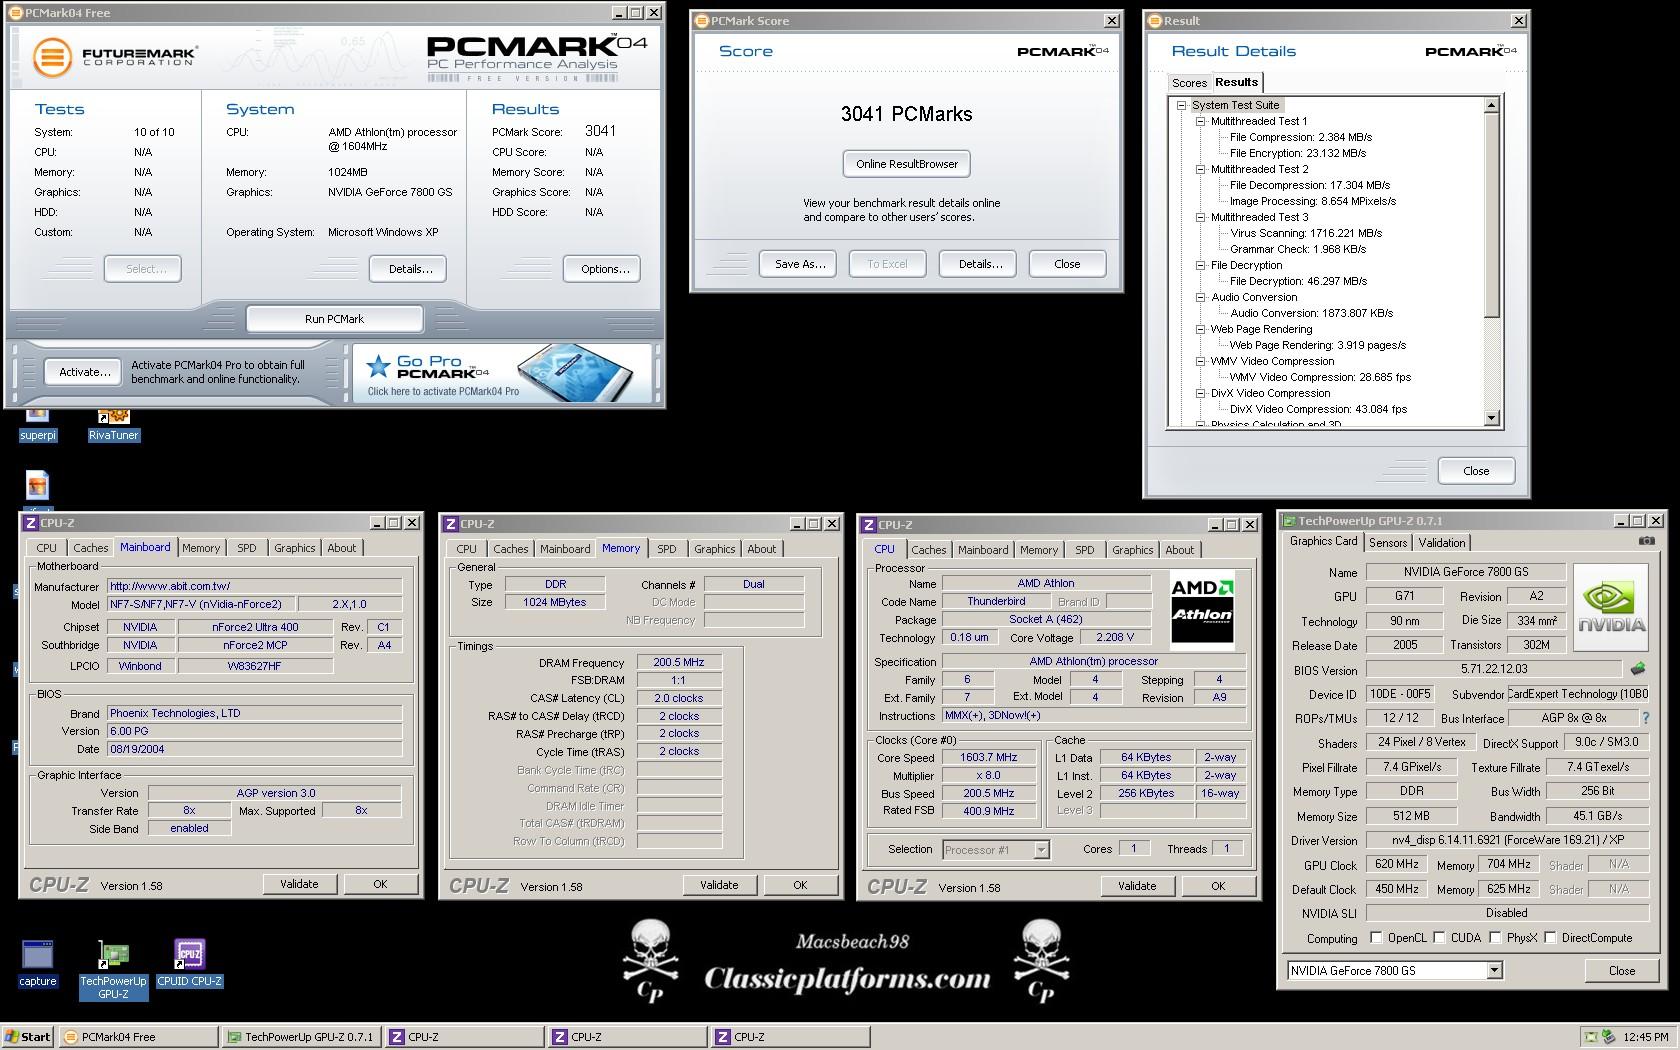Click the Result tree scrollbar up arrow

[1491, 105]
